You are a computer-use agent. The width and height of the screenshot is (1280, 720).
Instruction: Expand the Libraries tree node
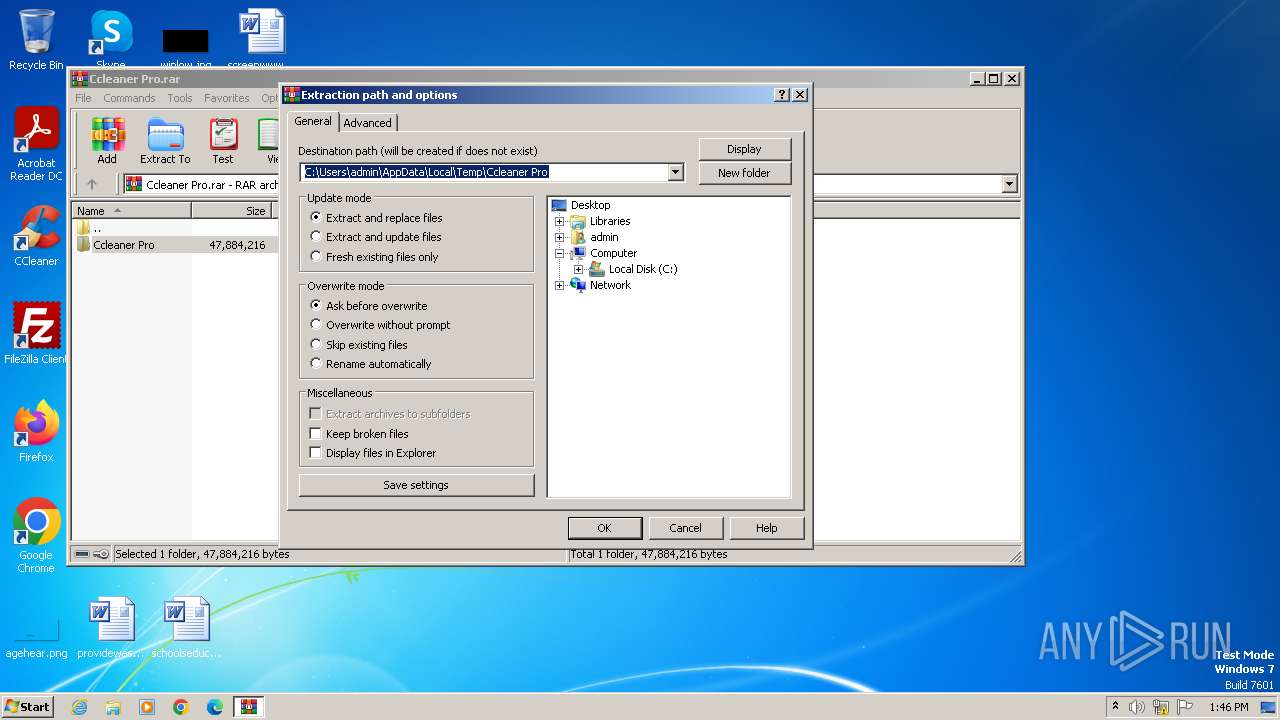pos(559,221)
